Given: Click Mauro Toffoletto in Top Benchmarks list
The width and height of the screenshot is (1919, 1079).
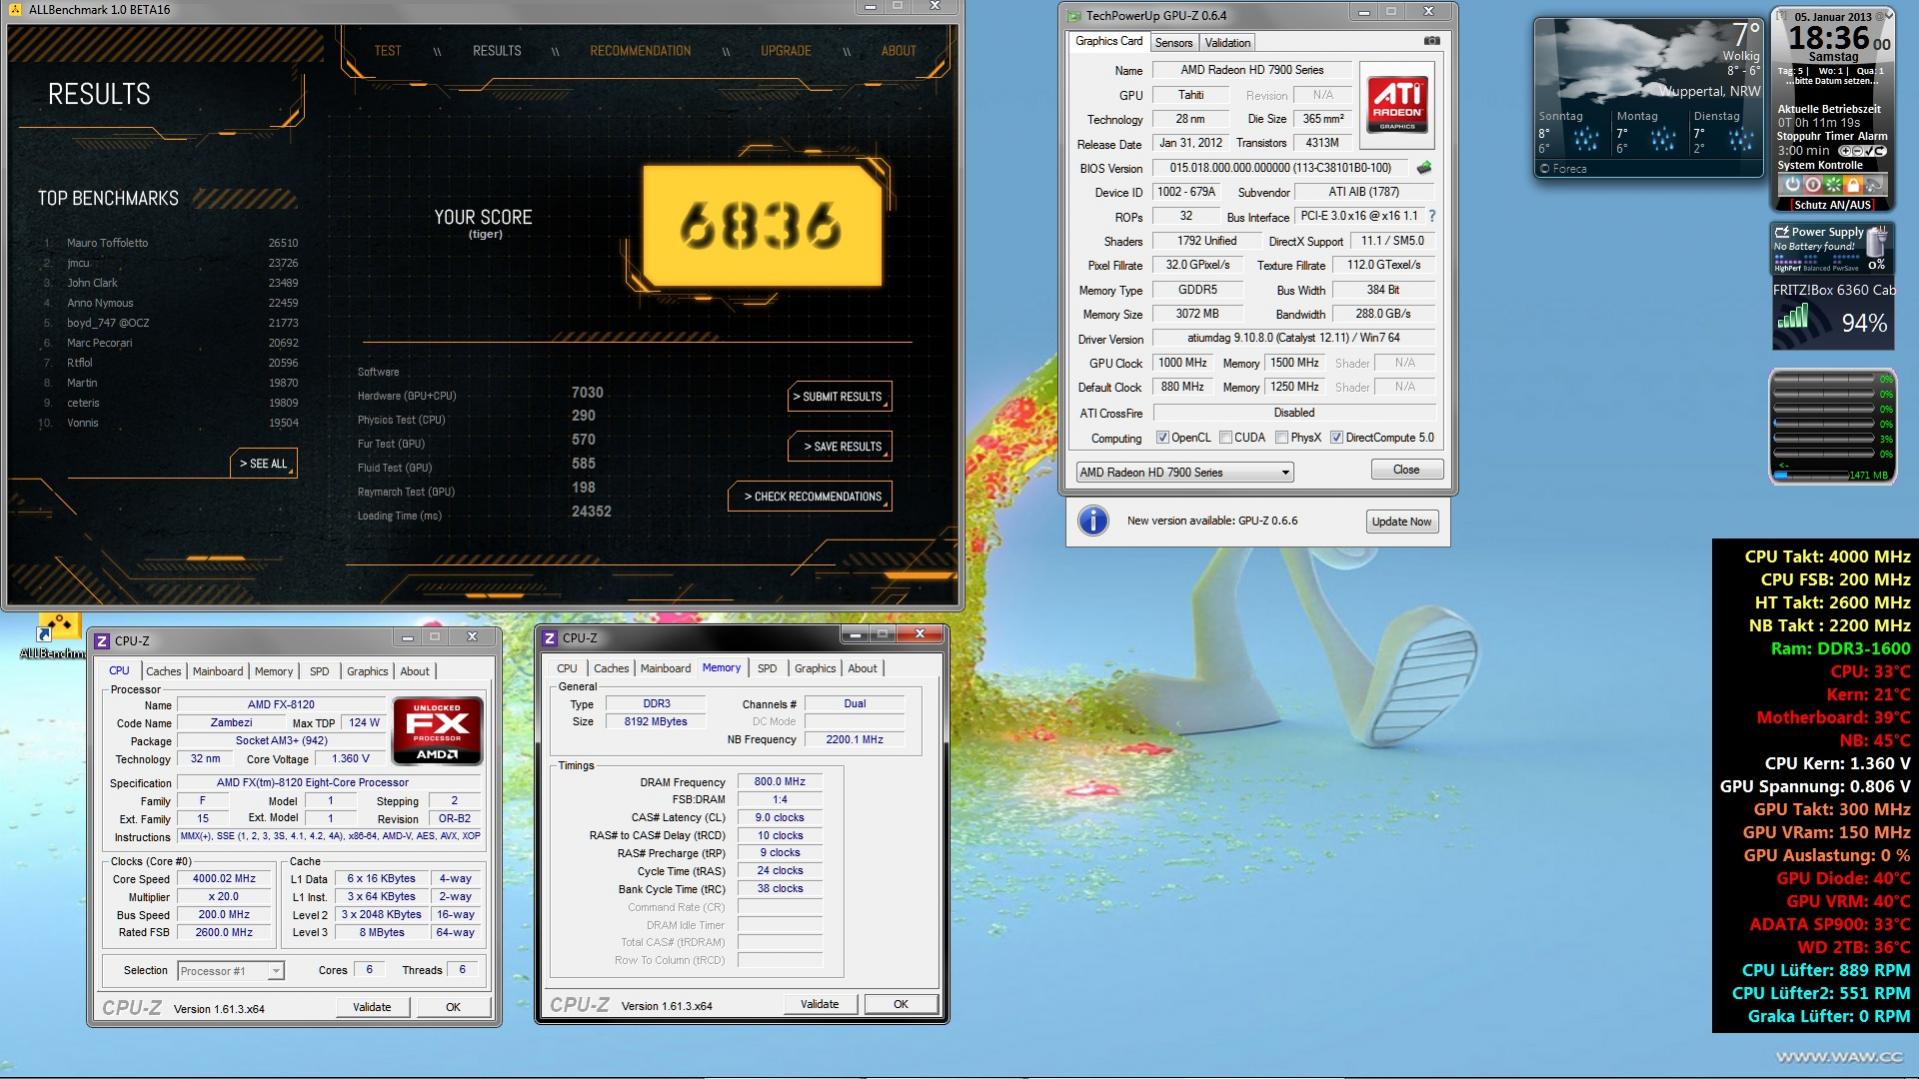Looking at the screenshot, I should coord(107,243).
